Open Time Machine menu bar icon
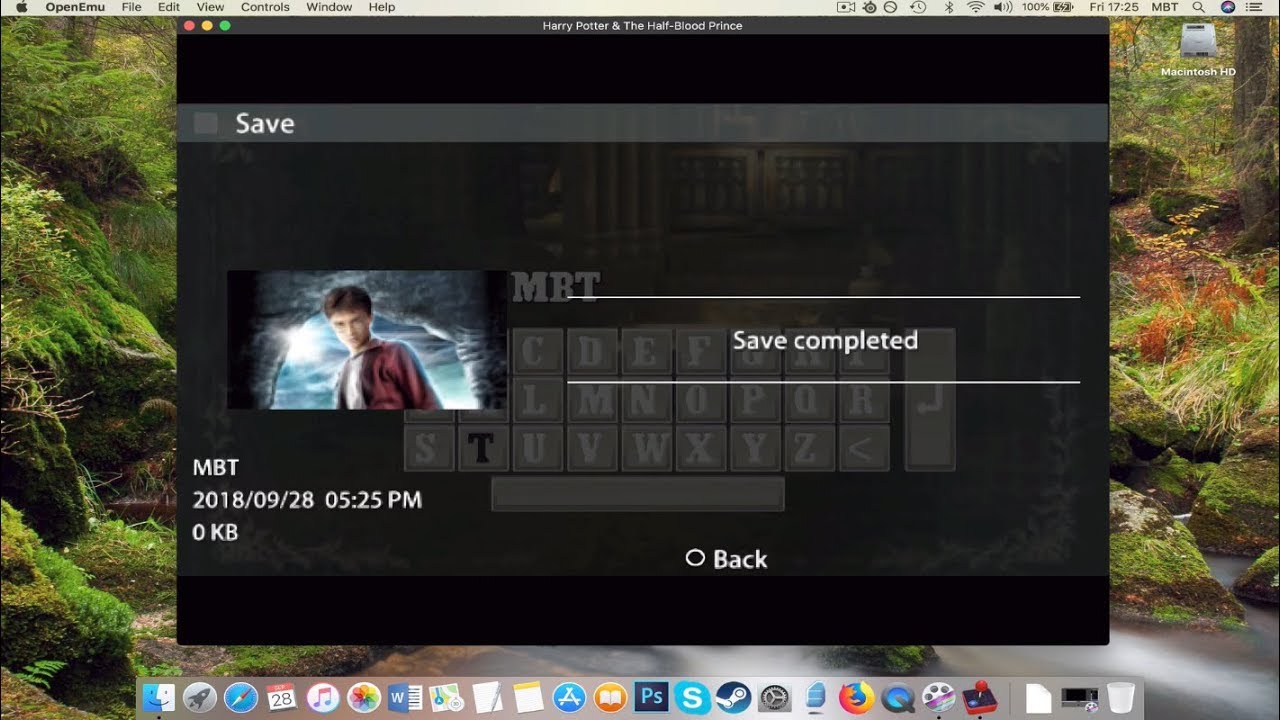The height and width of the screenshot is (720, 1280). tap(918, 7)
